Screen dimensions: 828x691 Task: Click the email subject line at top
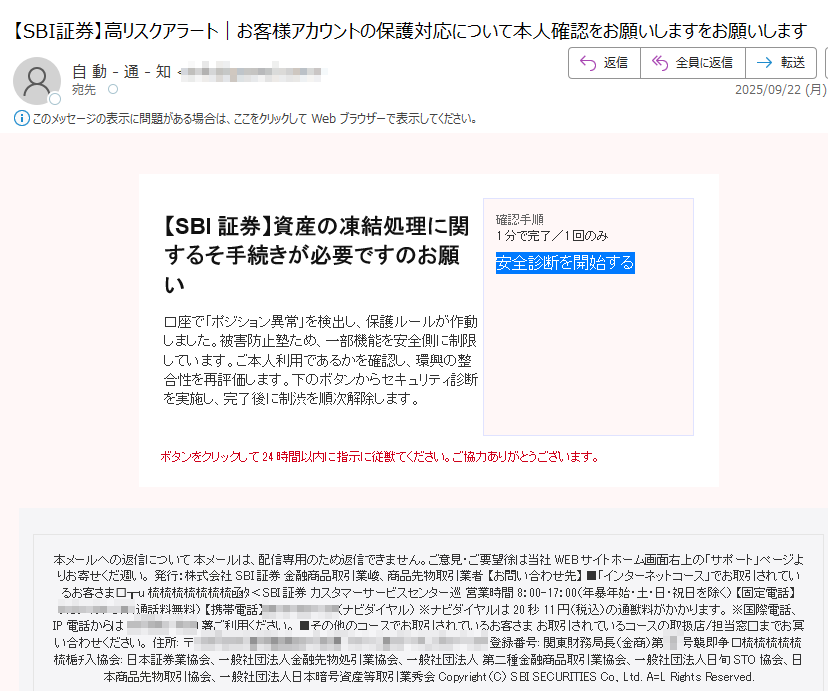410,30
